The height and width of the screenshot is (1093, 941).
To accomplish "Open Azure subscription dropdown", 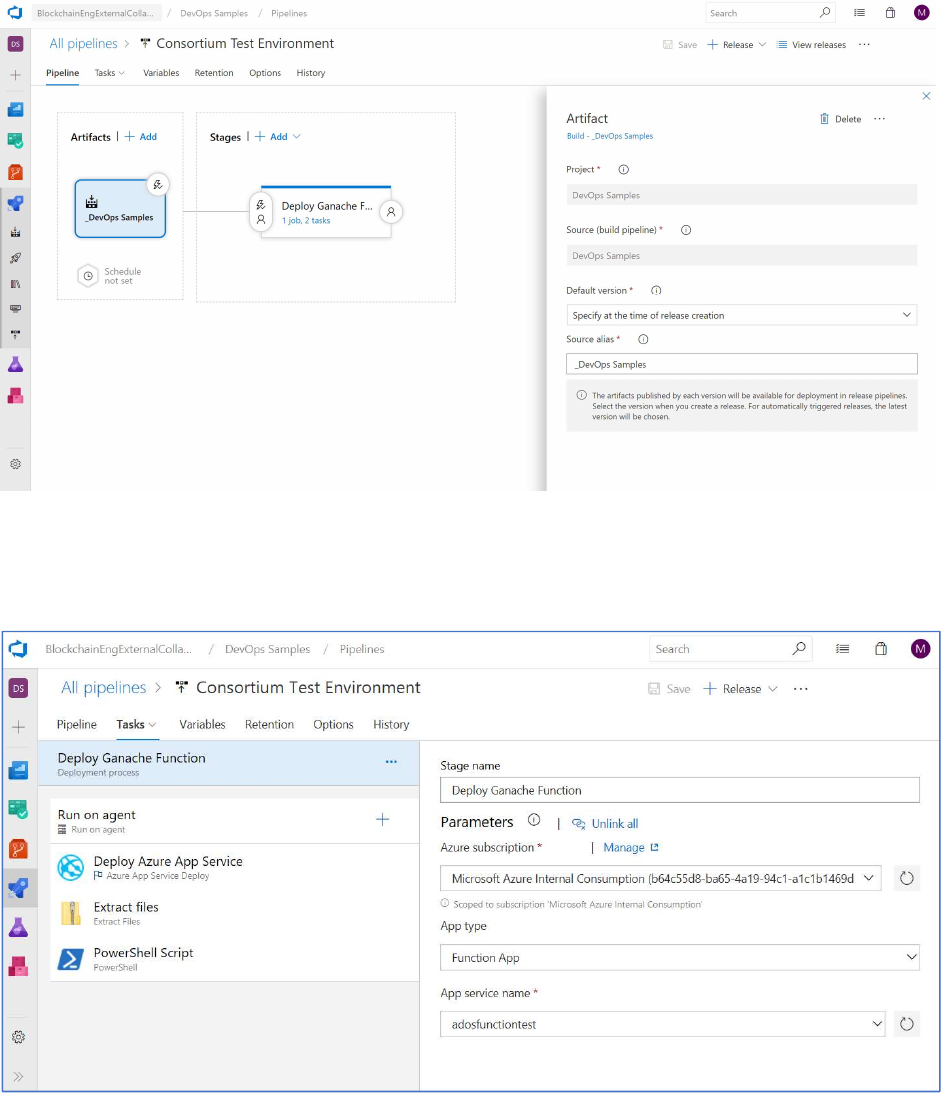I will 661,878.
